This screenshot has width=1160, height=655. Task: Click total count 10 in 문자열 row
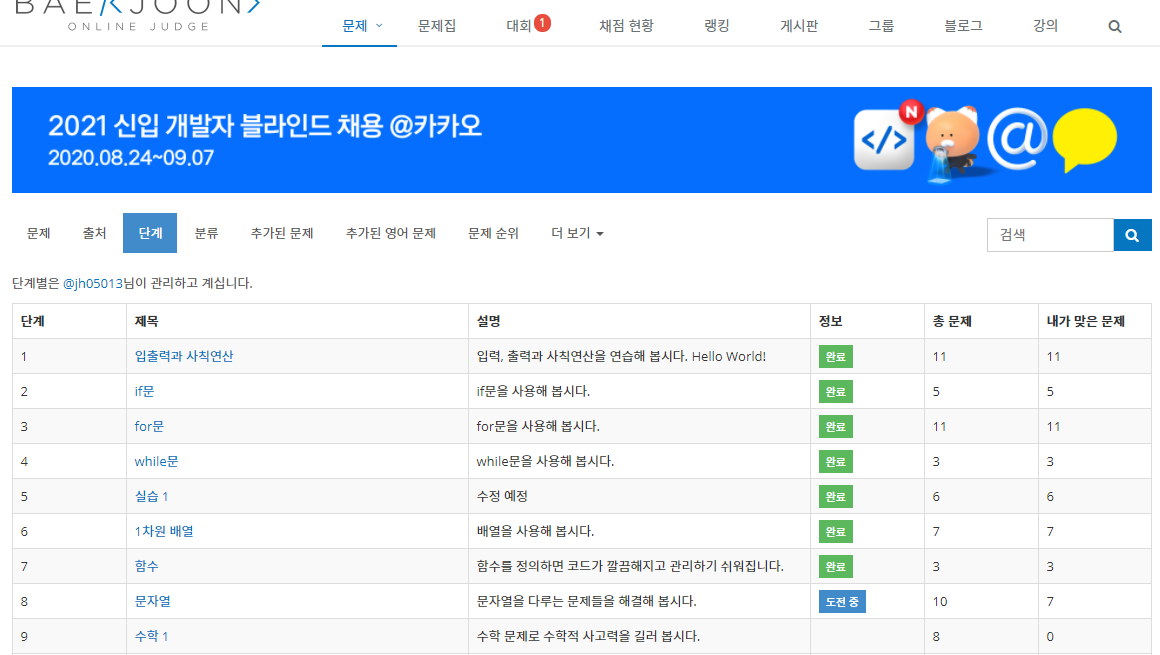[940, 602]
